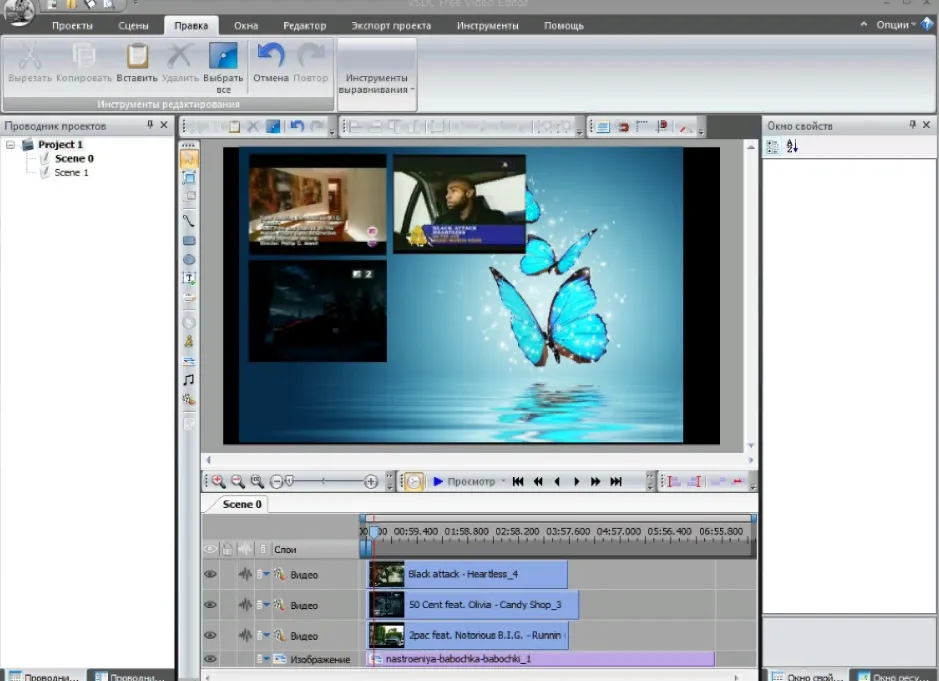Select Scene 1 in project explorer
This screenshot has height=681, width=939.
pyautogui.click(x=71, y=172)
